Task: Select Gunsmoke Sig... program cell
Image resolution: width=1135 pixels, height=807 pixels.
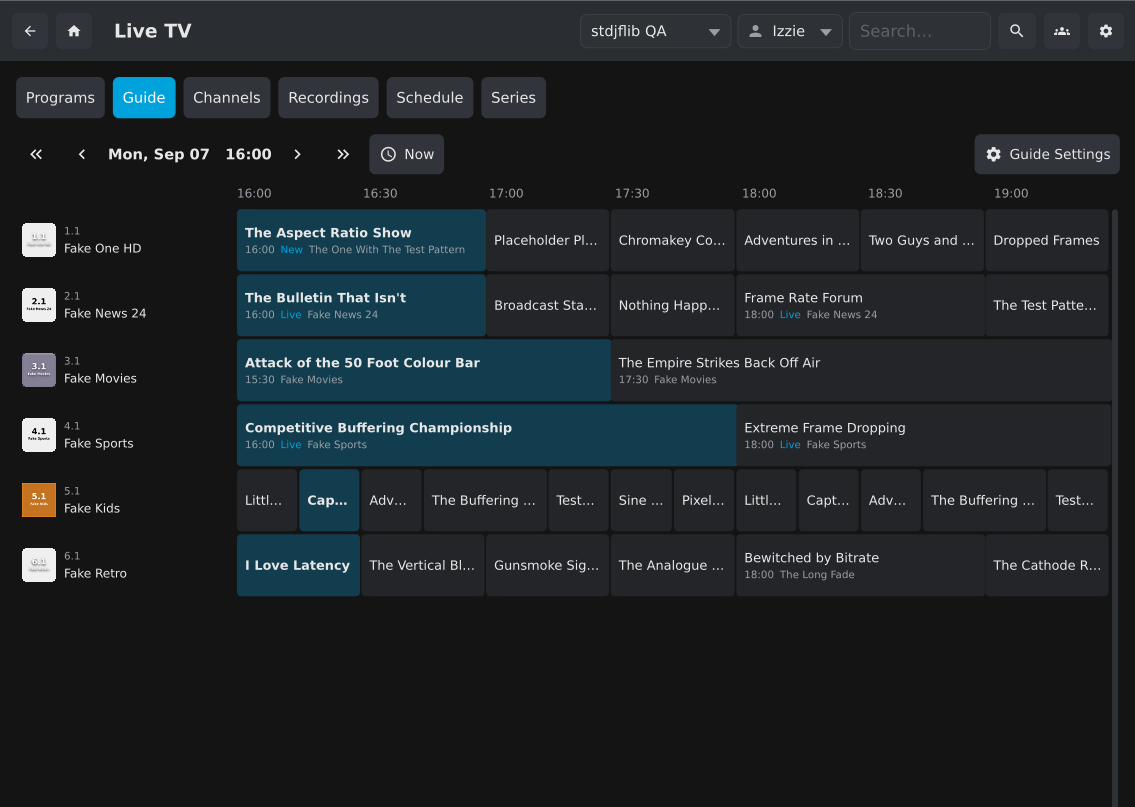Action: tap(547, 565)
